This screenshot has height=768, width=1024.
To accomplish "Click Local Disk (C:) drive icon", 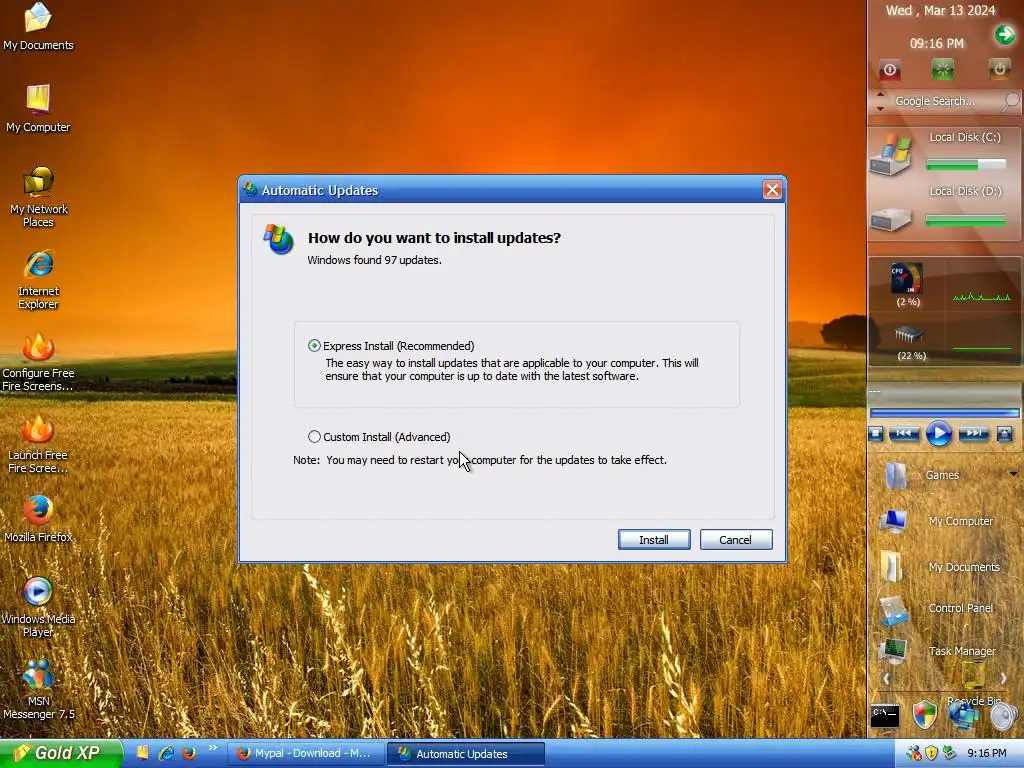I will point(890,154).
